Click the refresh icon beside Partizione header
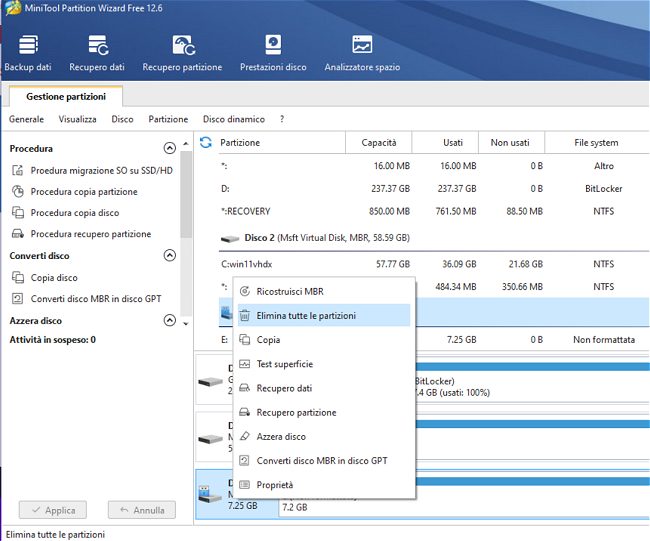 [206, 143]
